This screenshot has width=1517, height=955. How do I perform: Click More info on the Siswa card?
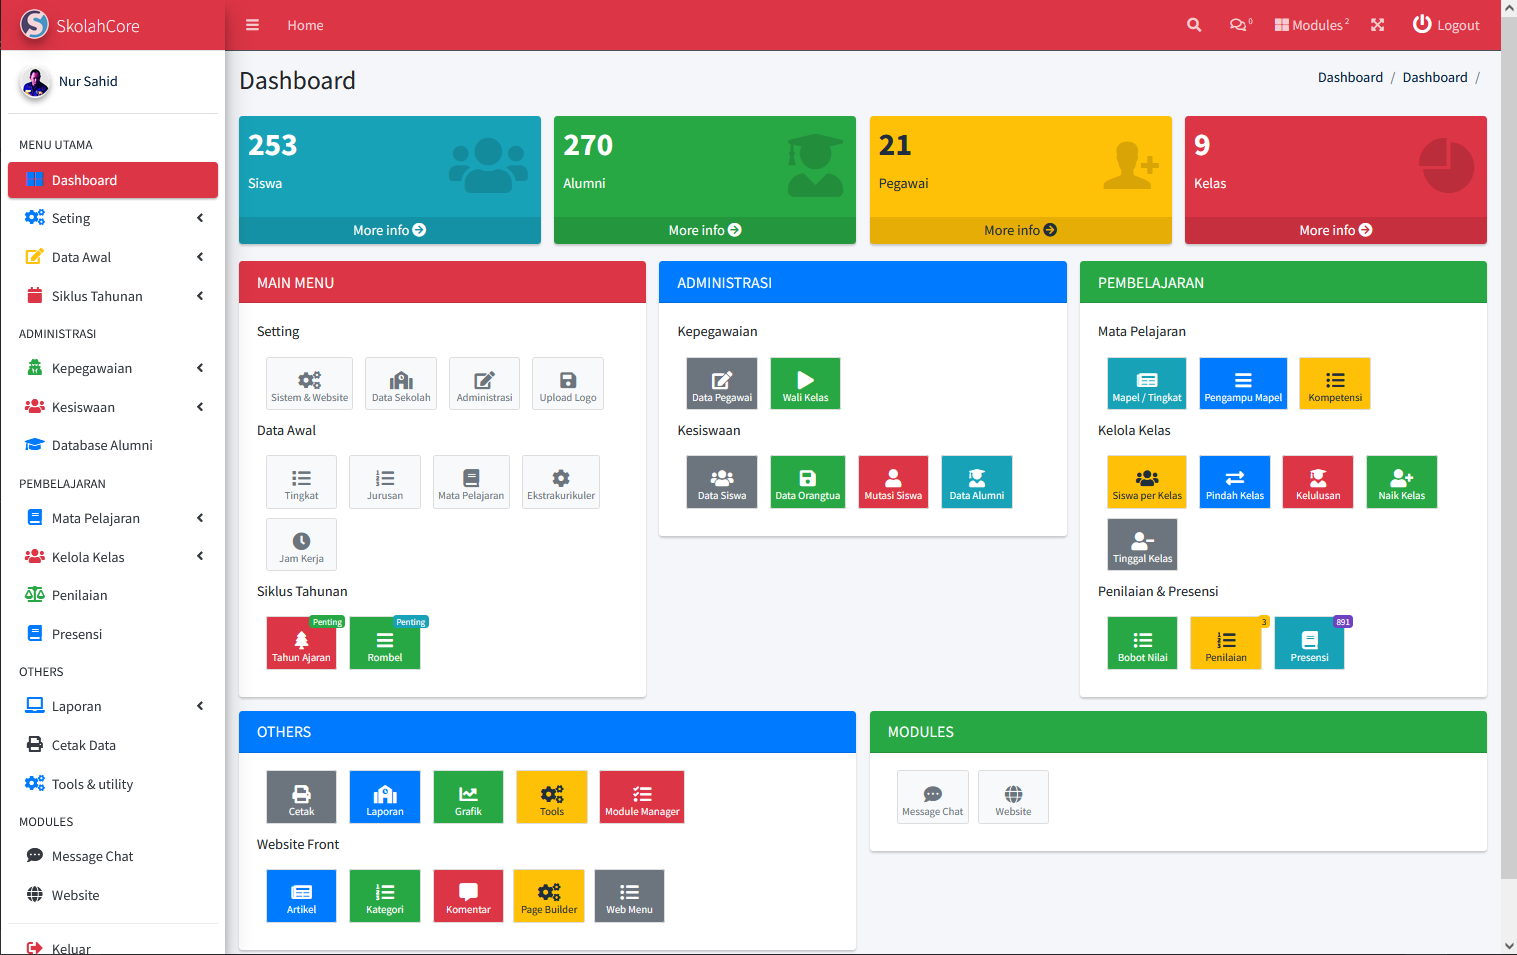pyautogui.click(x=389, y=230)
